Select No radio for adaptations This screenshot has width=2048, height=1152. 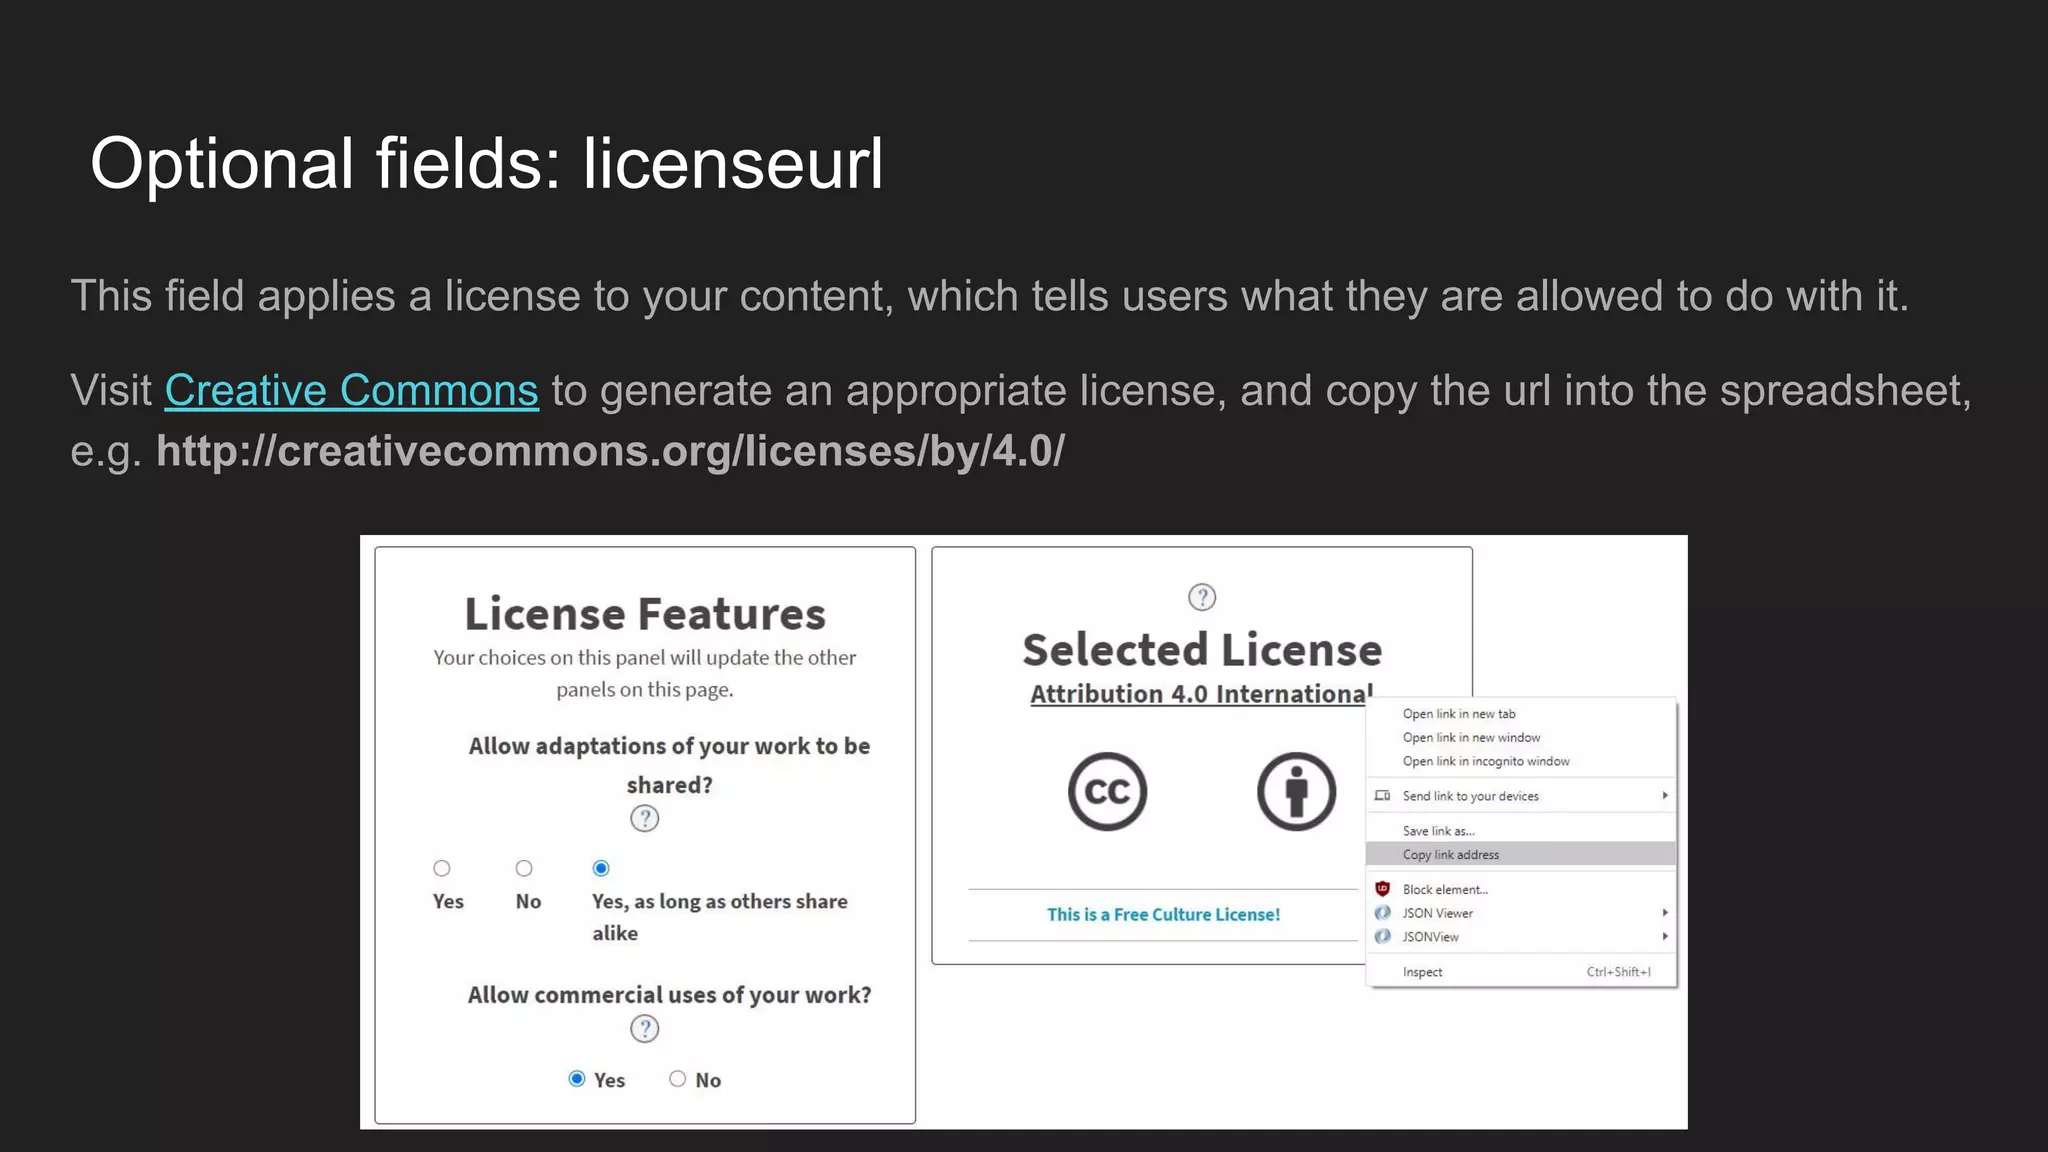524,868
